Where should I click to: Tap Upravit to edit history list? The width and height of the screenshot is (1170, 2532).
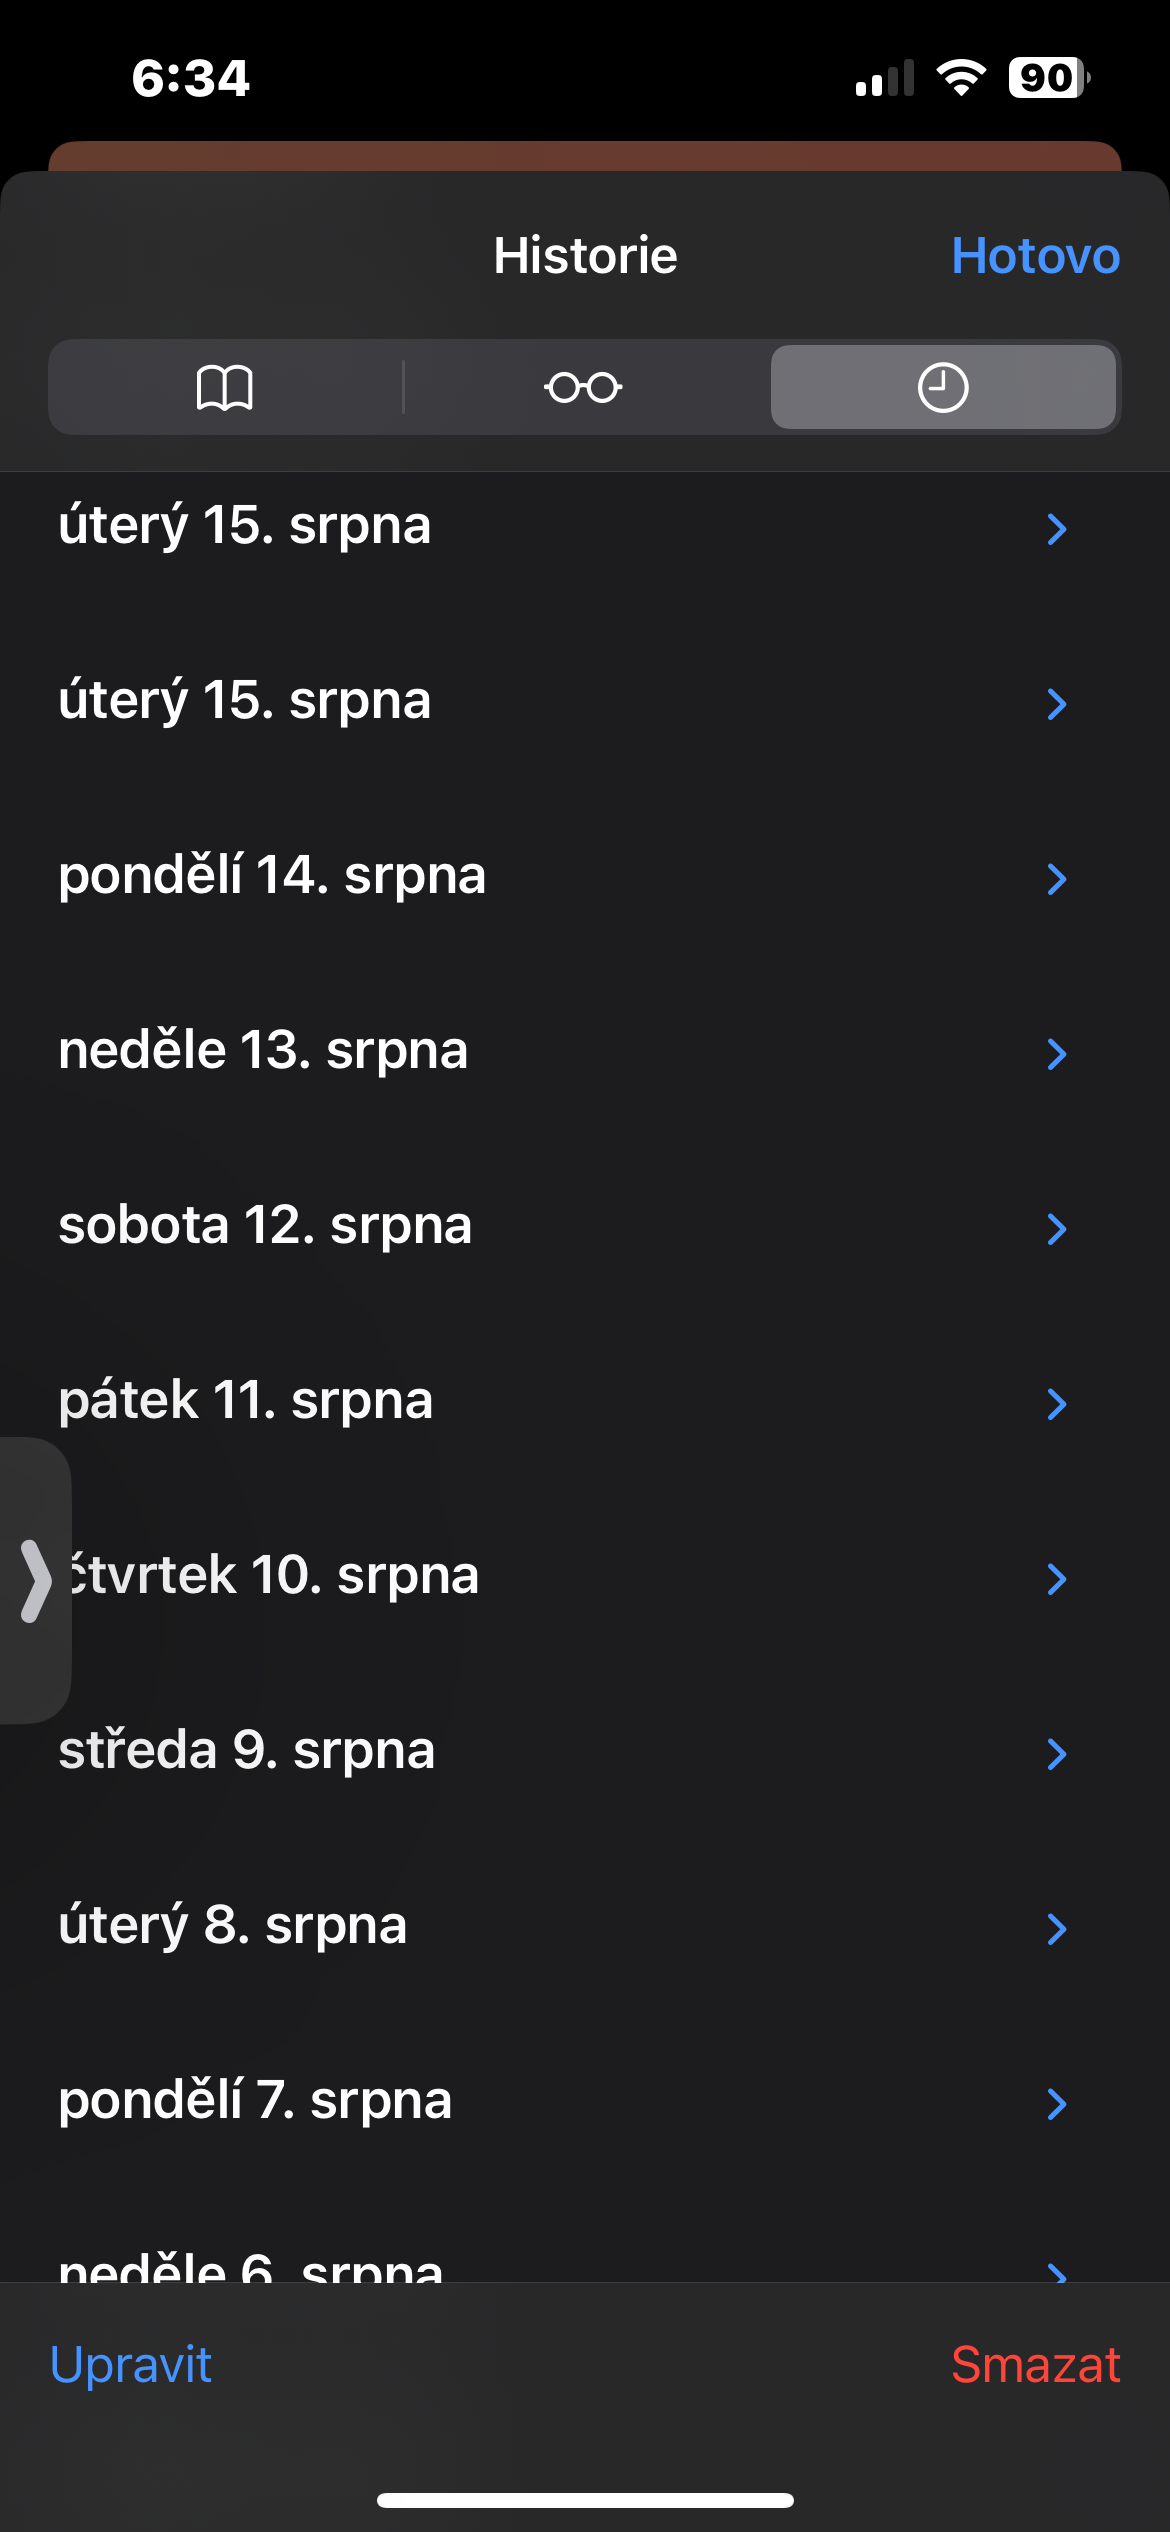point(131,2365)
